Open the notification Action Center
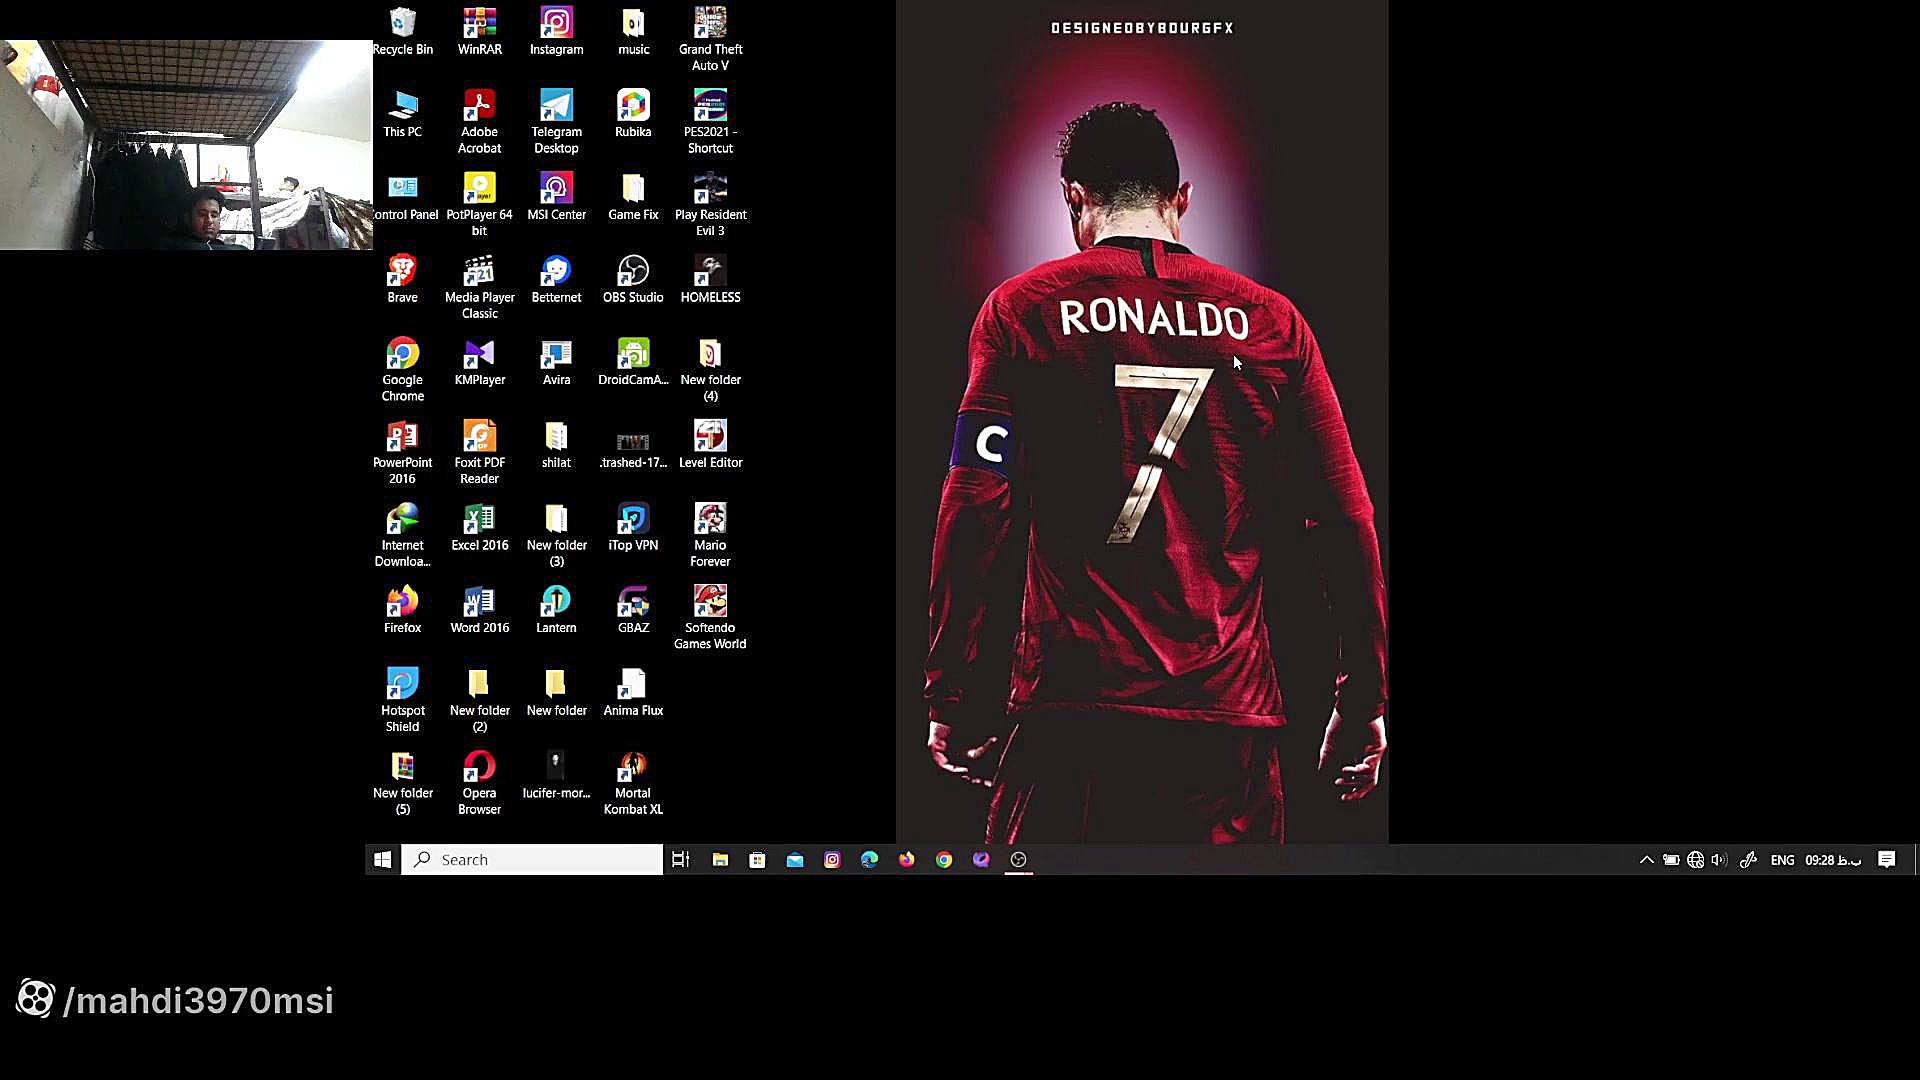Viewport: 1920px width, 1080px height. [x=1887, y=860]
